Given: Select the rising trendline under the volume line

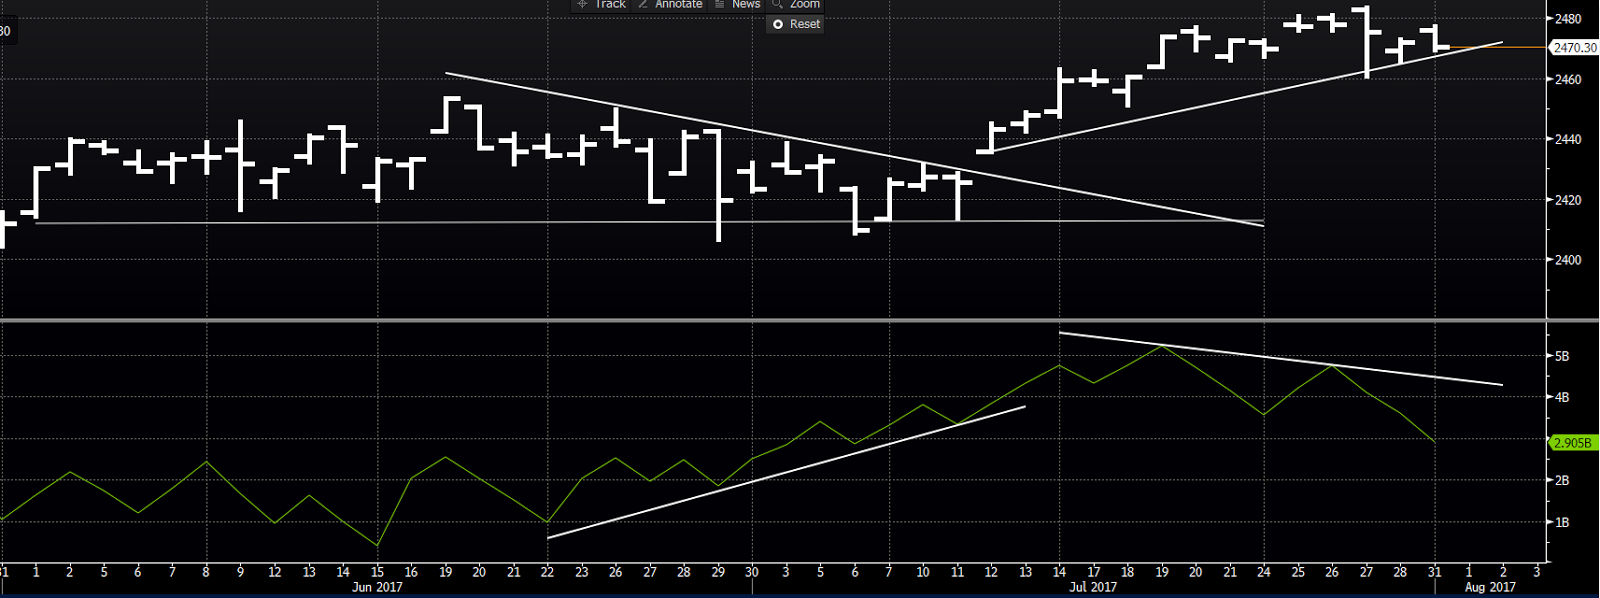Looking at the screenshot, I should tap(786, 472).
